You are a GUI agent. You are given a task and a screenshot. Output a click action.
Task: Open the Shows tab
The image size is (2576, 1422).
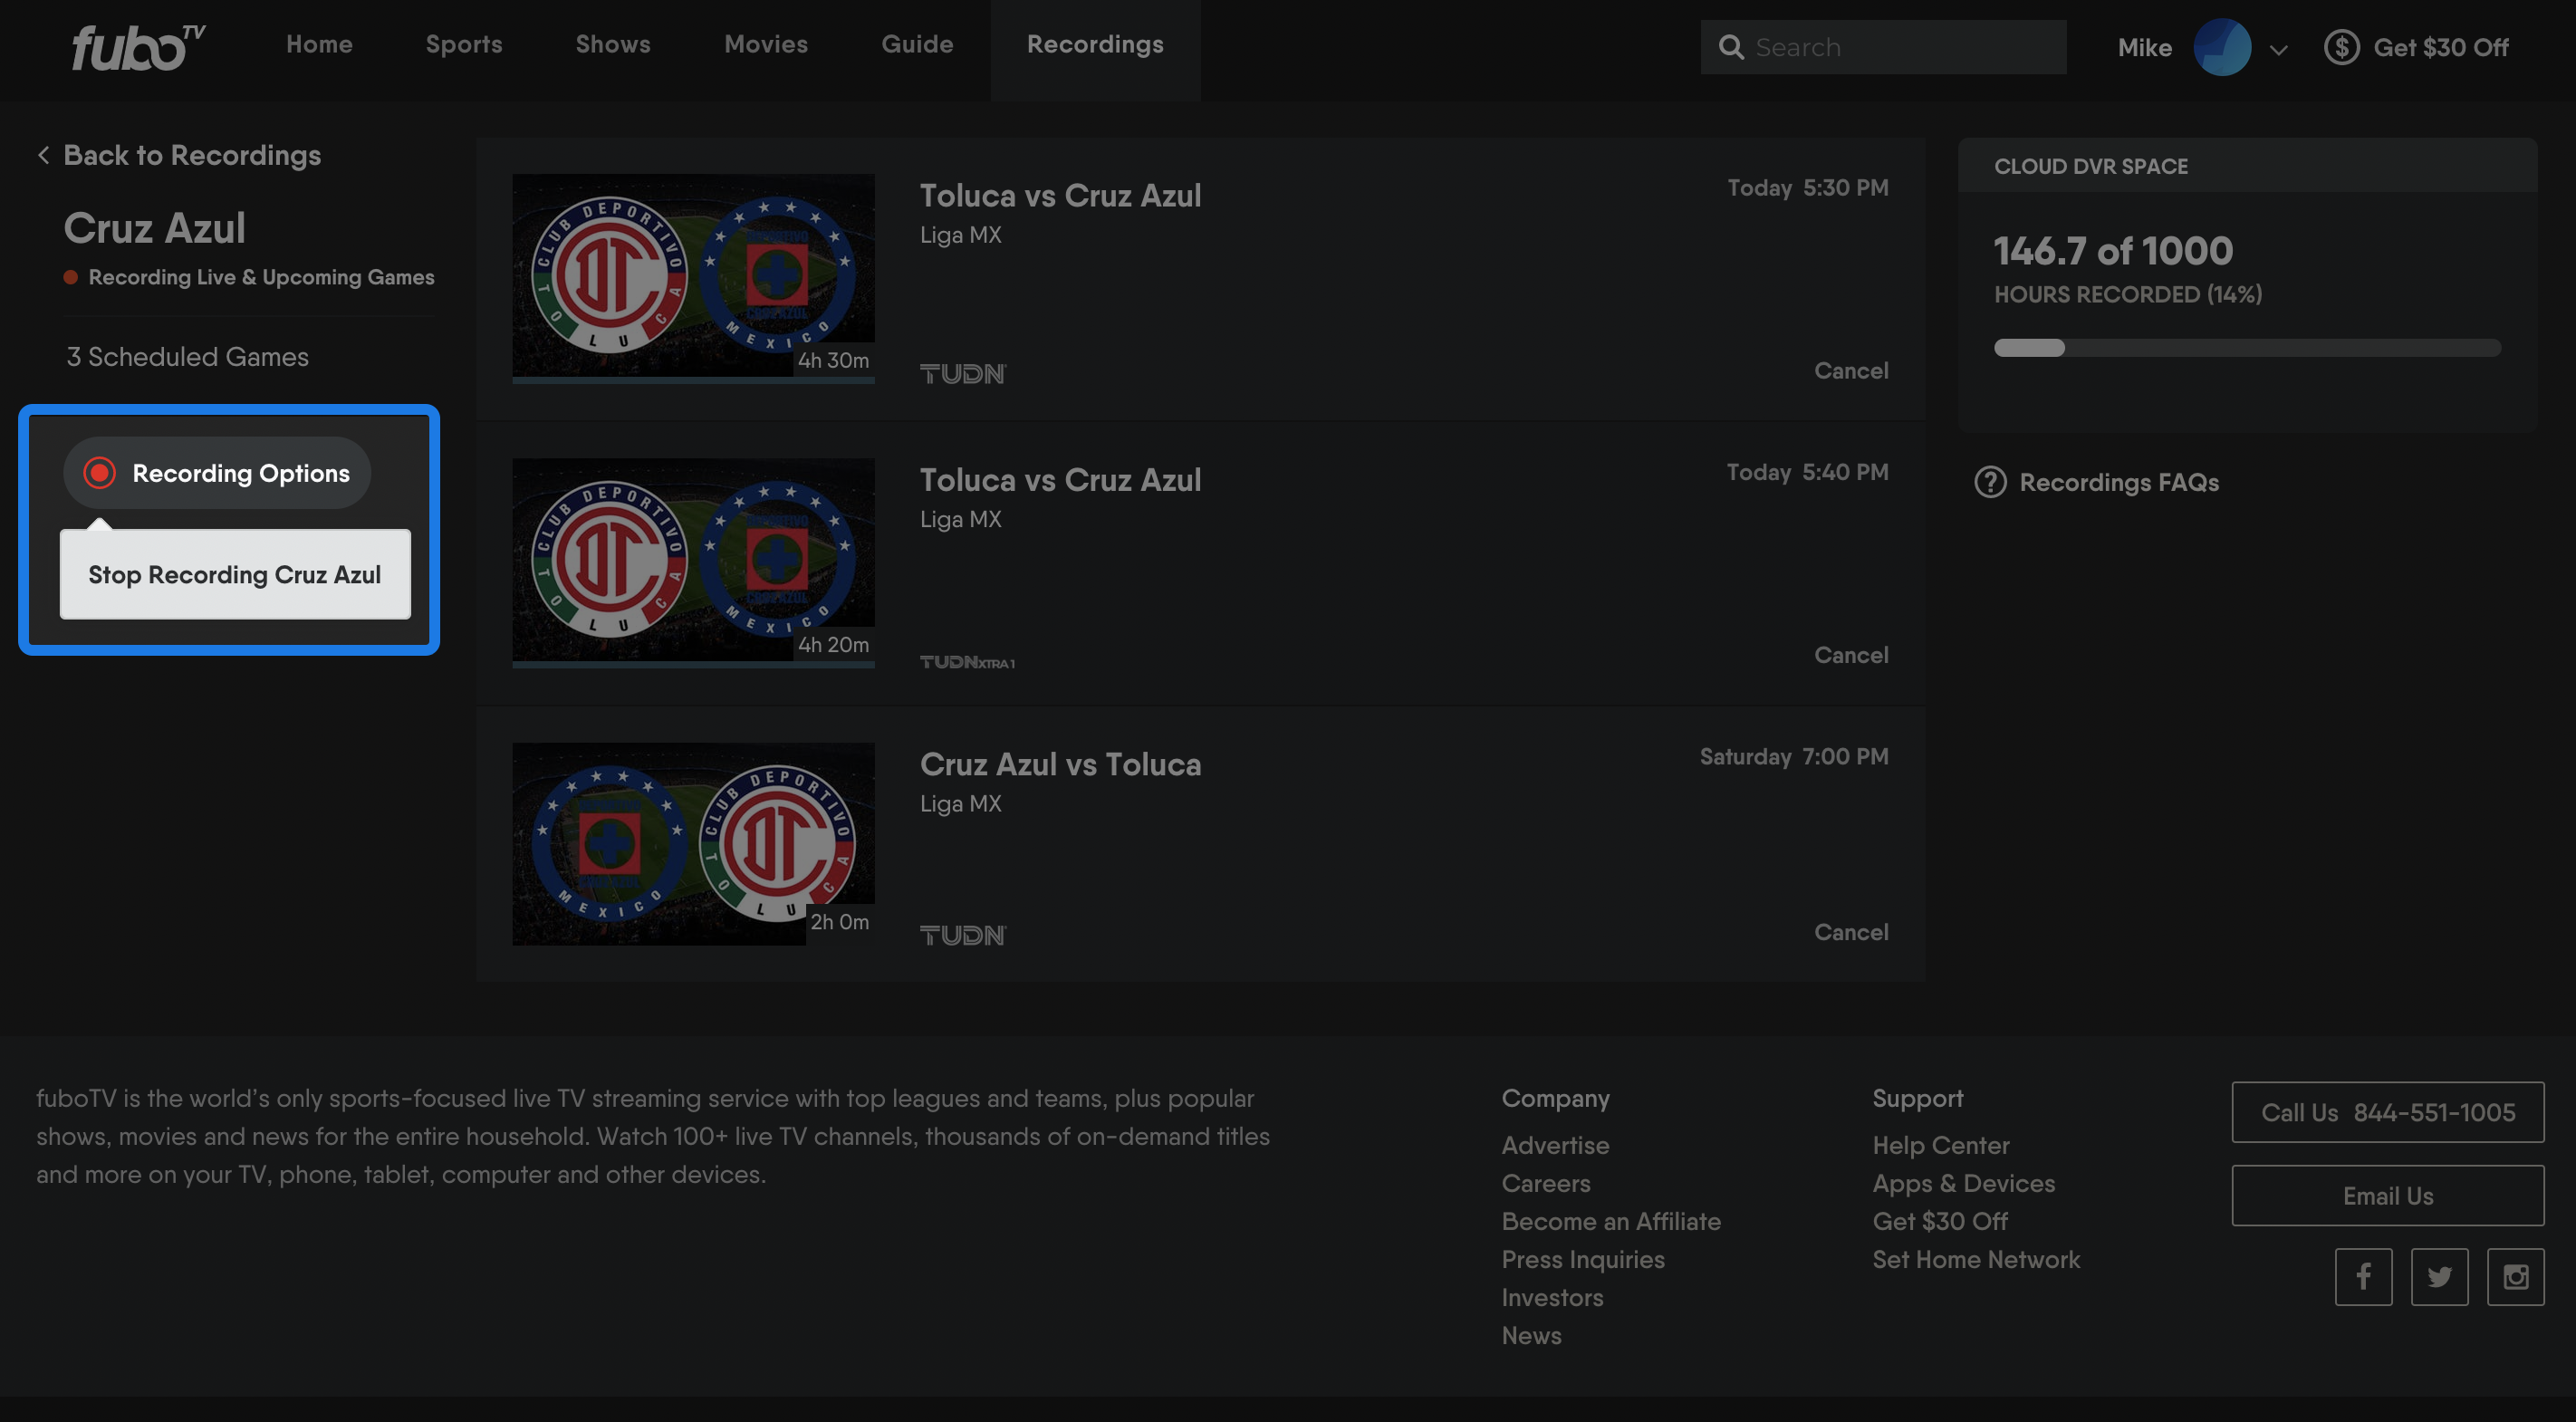point(613,44)
